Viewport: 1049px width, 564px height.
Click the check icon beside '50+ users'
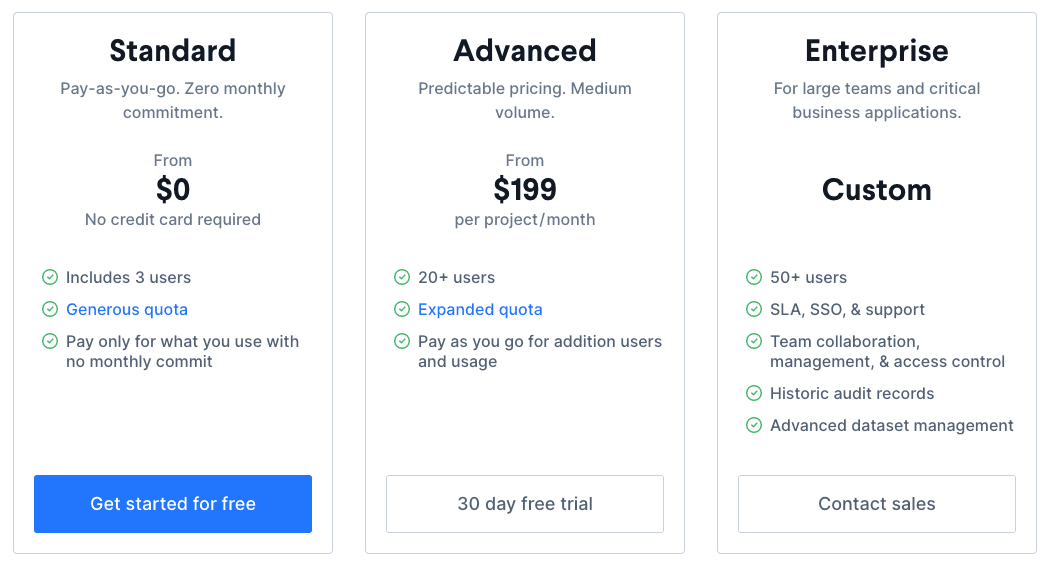[754, 277]
